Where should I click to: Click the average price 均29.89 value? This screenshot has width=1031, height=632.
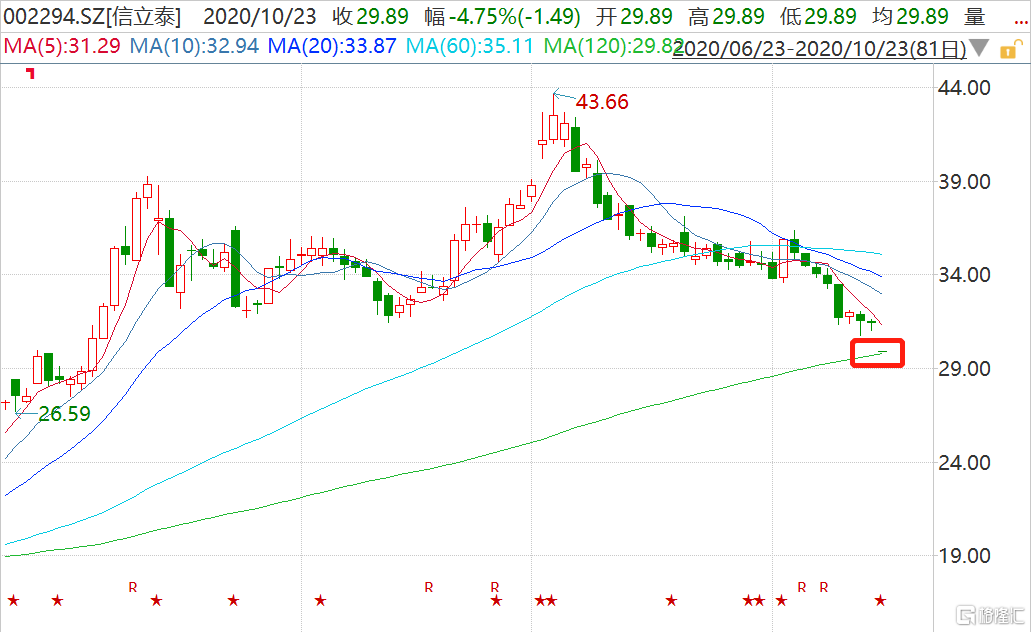[910, 16]
